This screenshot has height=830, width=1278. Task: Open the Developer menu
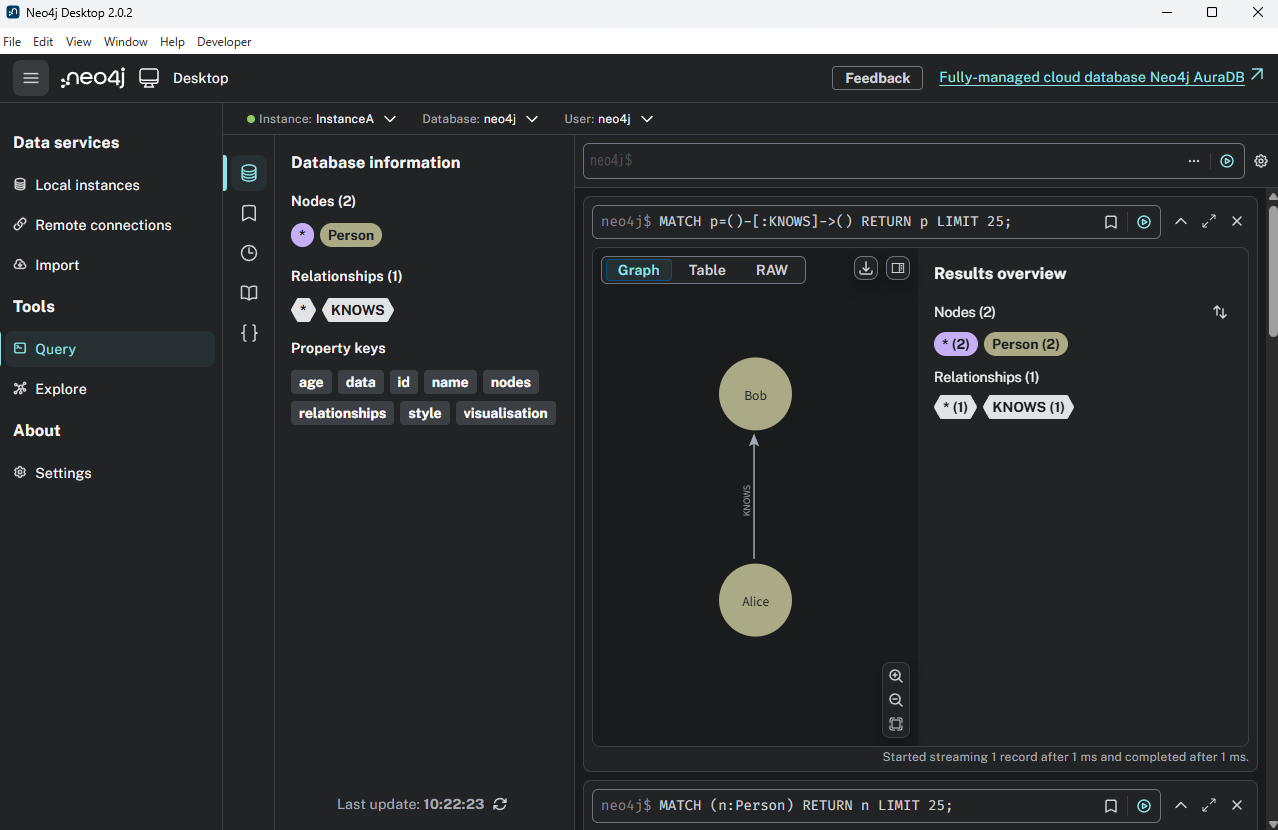coord(224,42)
